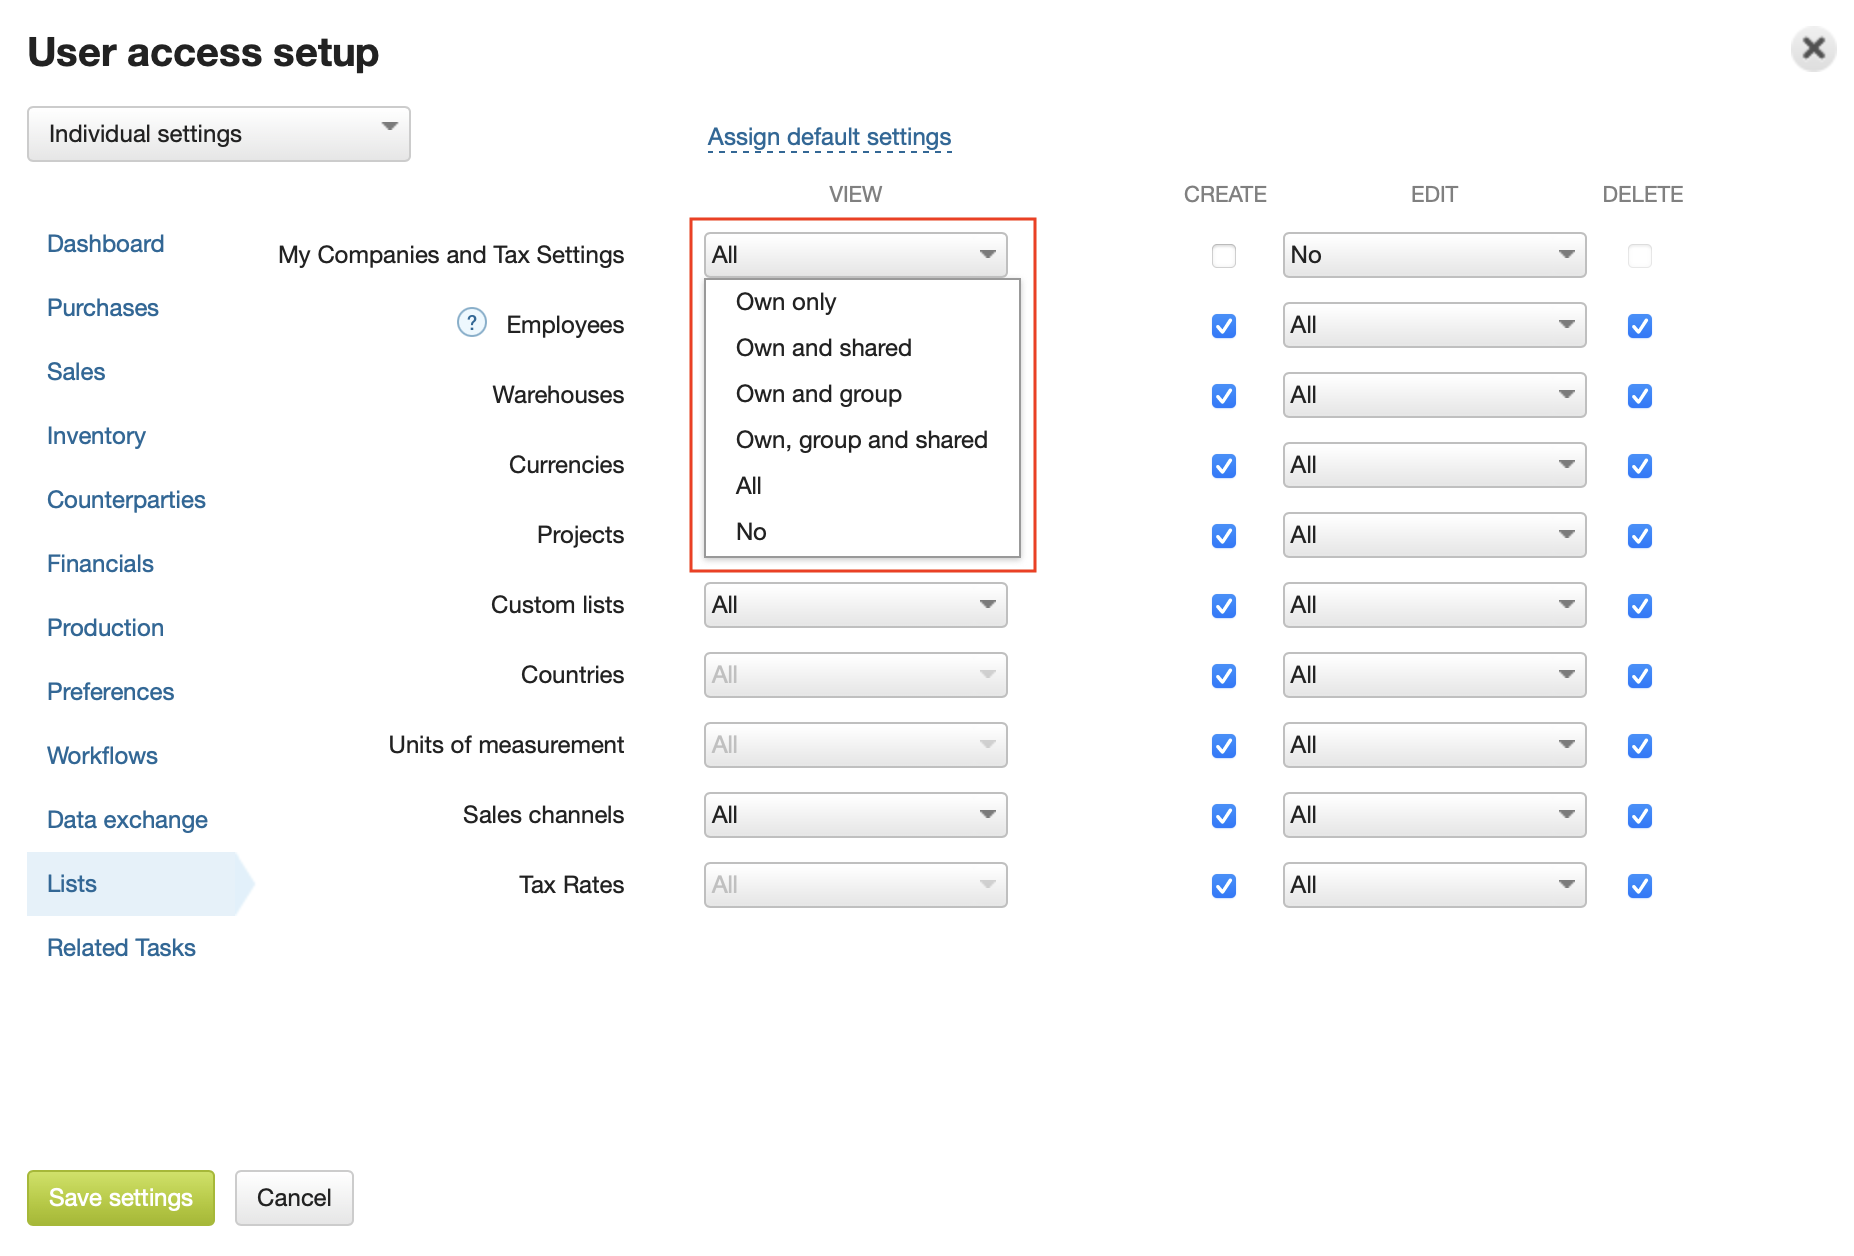Uncheck Delete for Tax Rates
This screenshot has height=1256, width=1854.
click(1640, 886)
